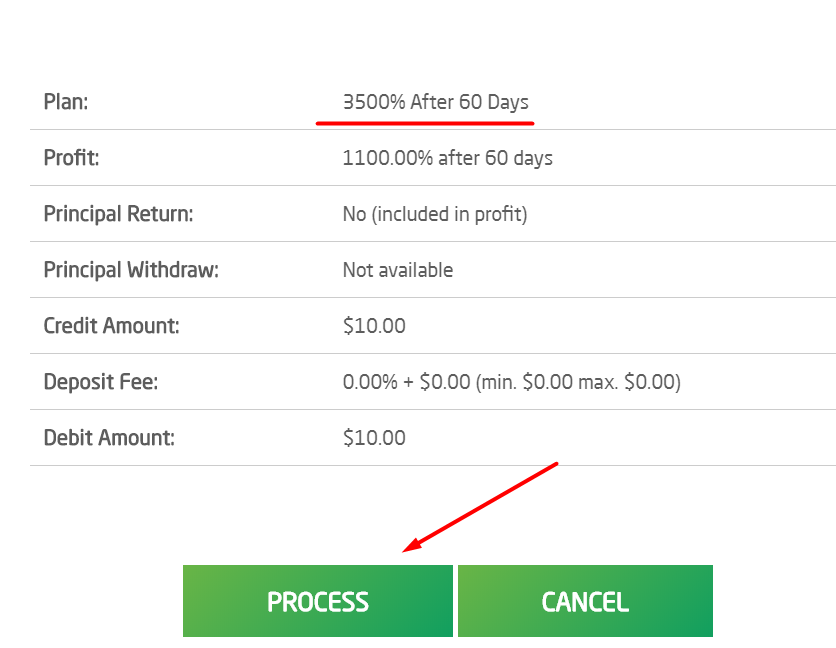The height and width of the screenshot is (648, 836).
Task: Click the "Principal Withdraw:" label
Action: (x=131, y=270)
